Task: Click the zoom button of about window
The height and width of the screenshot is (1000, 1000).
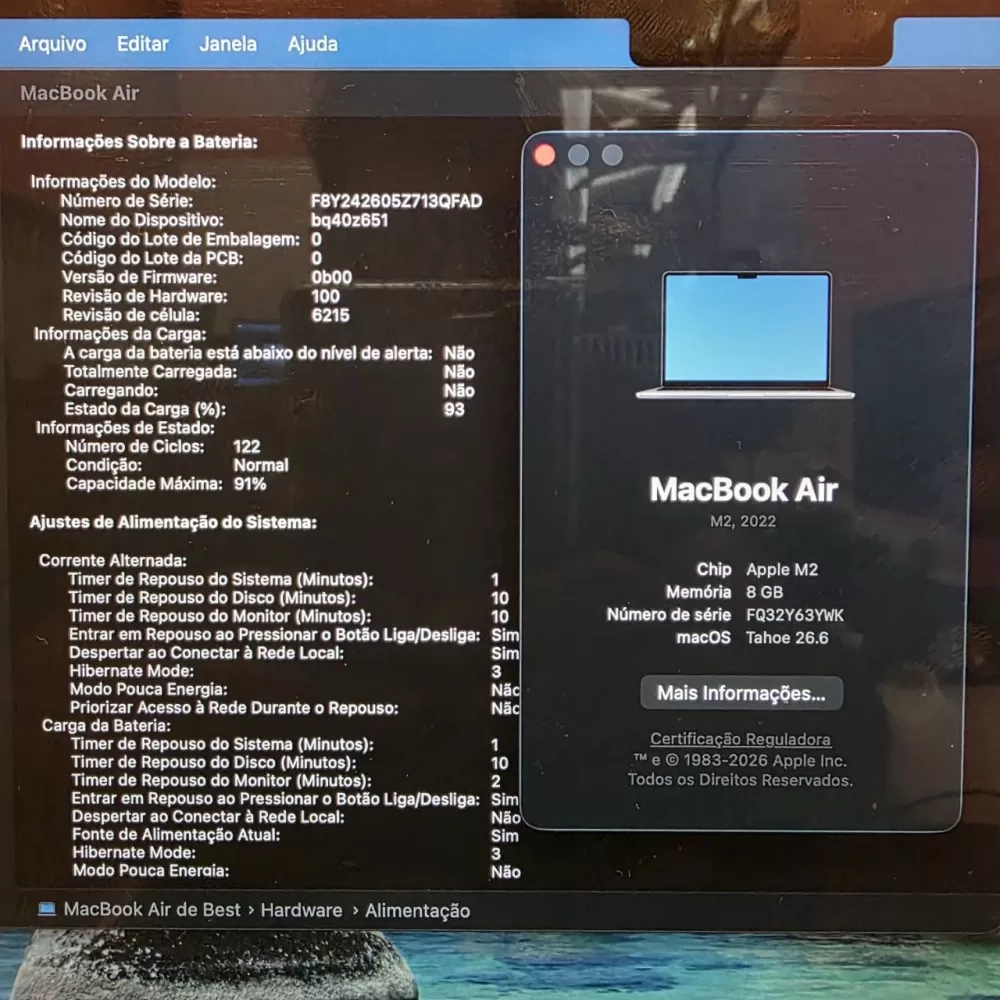Action: click(612, 154)
